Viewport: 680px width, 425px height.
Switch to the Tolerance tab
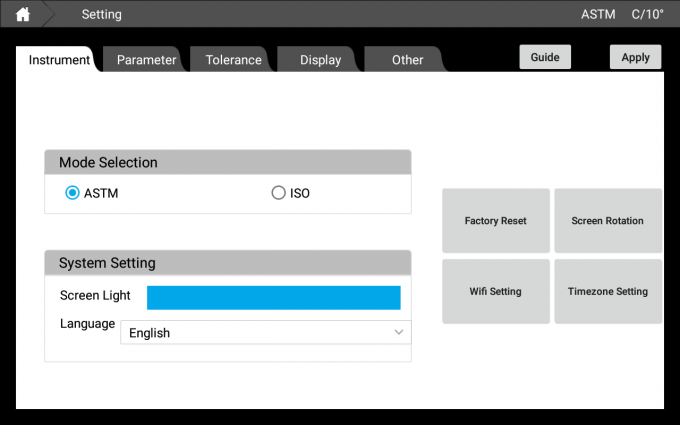(233, 60)
